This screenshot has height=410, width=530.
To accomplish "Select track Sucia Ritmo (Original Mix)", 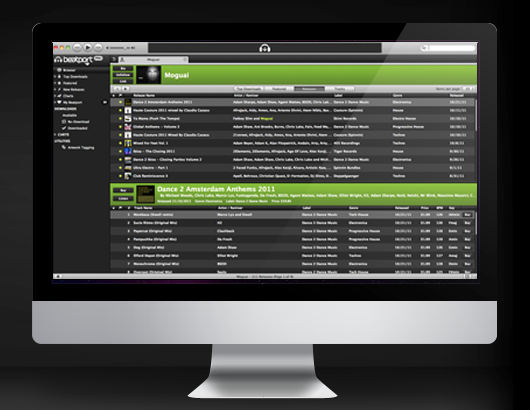I will (x=292, y=223).
